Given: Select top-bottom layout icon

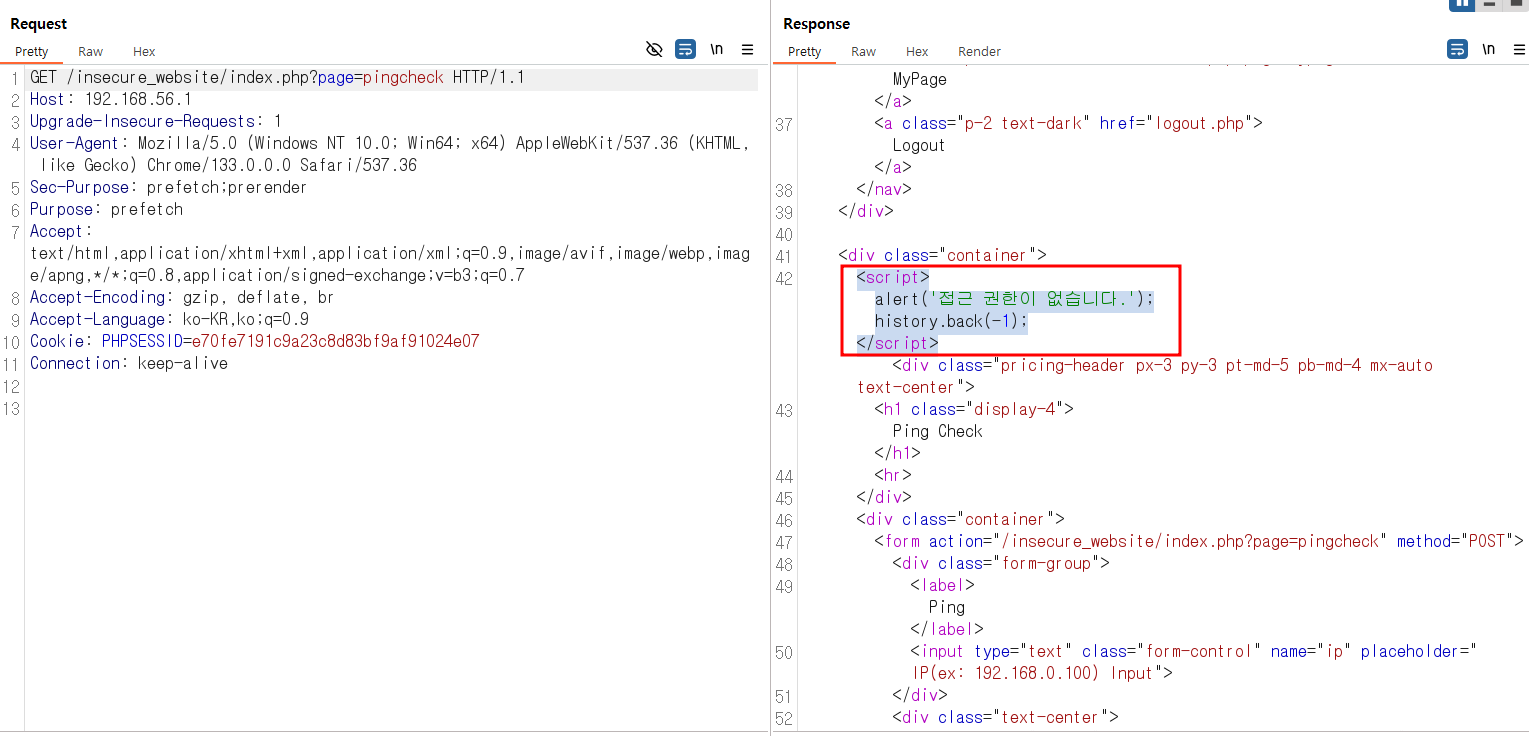Looking at the screenshot, I should point(1490,4).
